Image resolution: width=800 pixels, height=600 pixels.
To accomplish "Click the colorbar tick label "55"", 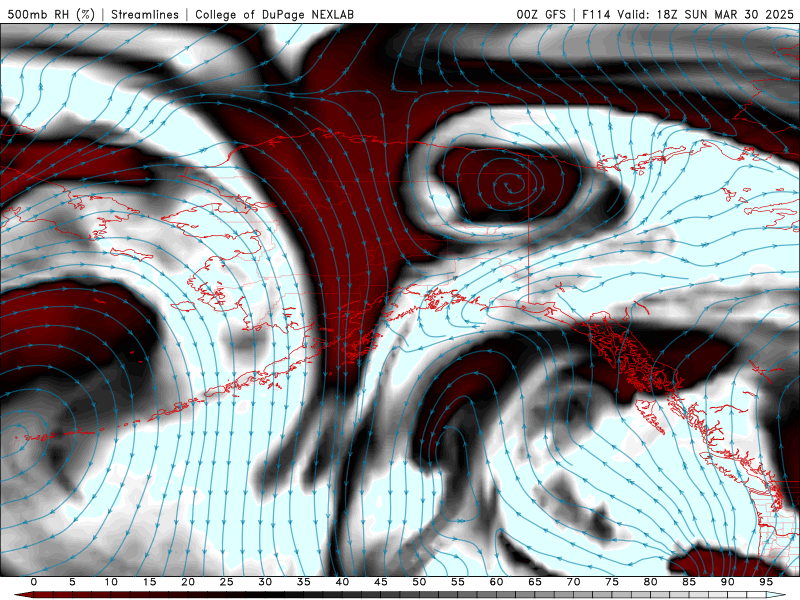I will [458, 582].
